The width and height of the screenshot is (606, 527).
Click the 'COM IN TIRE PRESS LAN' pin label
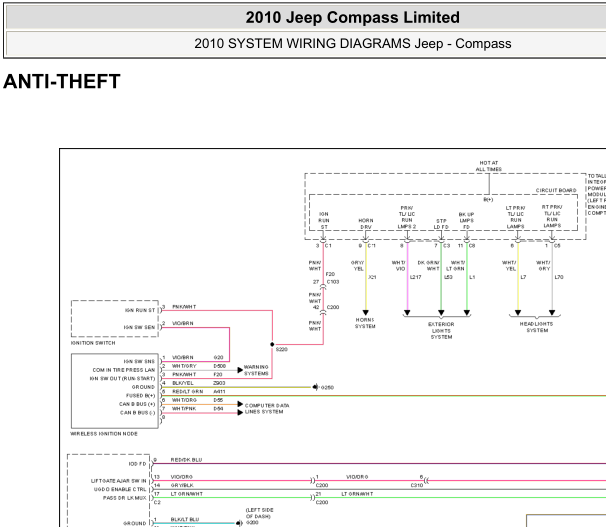pos(124,370)
